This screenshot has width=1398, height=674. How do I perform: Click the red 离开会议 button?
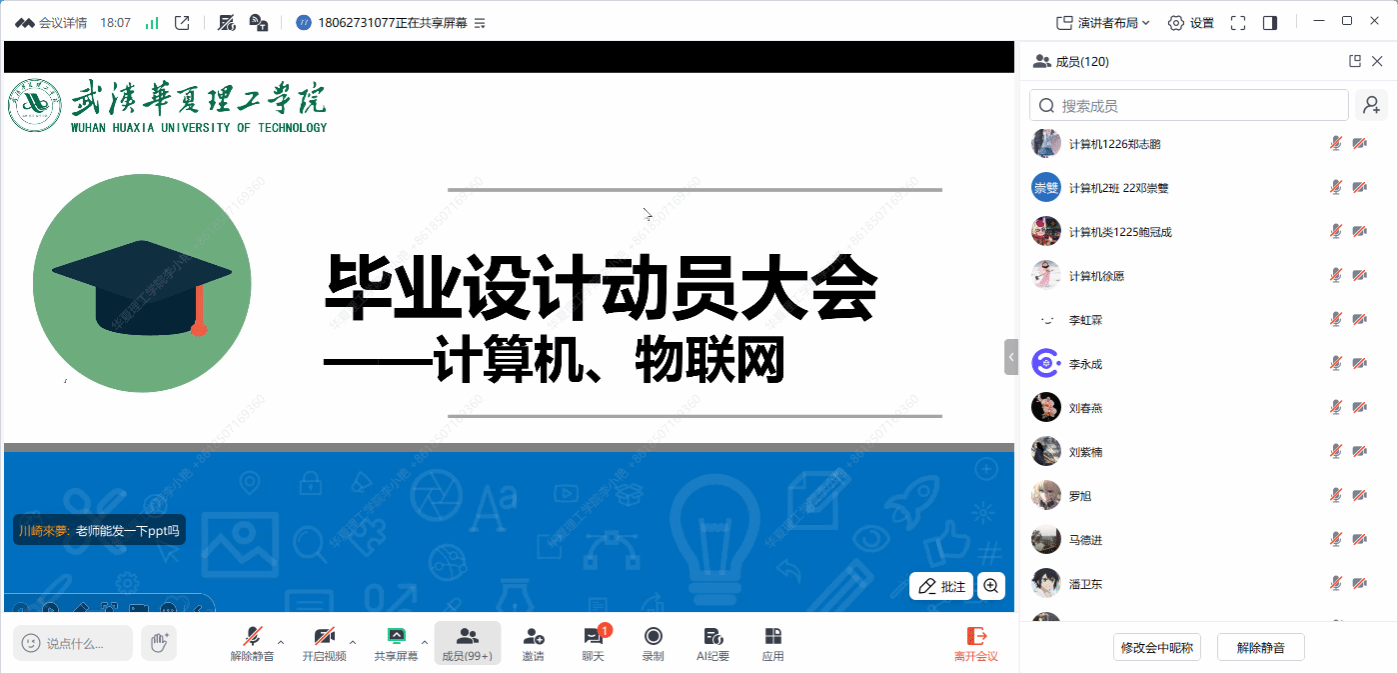[975, 643]
